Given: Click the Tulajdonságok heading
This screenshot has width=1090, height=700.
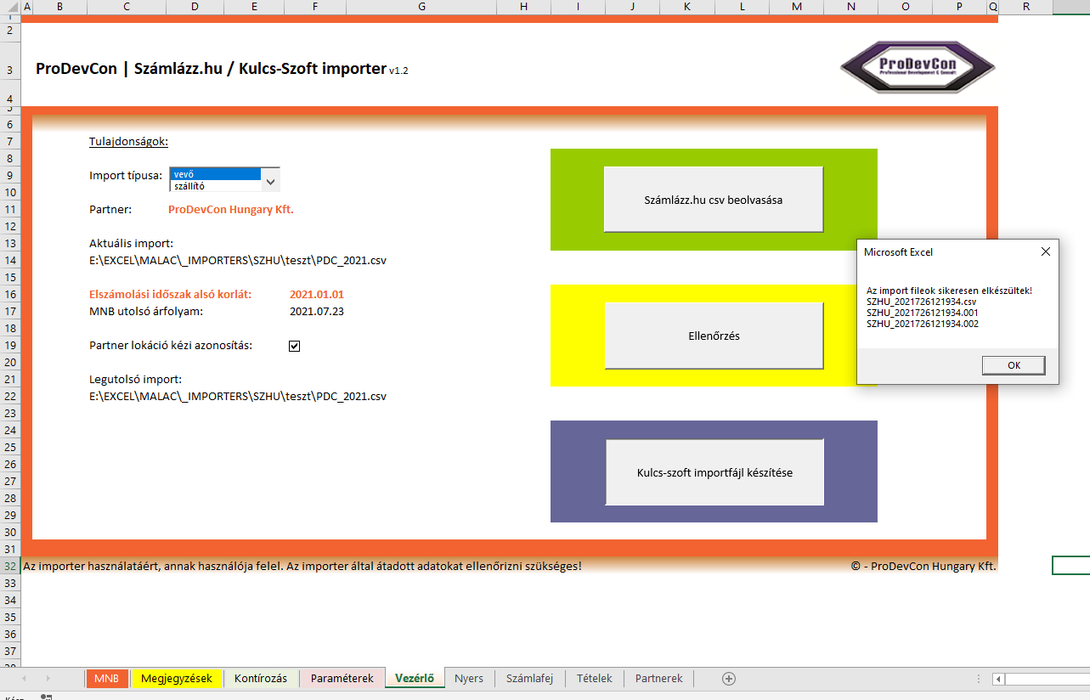Looking at the screenshot, I should 129,141.
